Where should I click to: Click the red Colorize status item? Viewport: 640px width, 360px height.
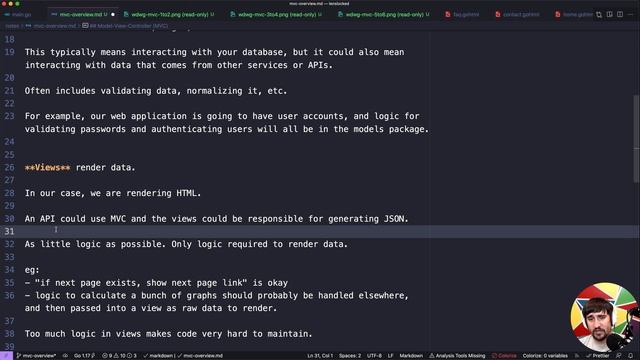(504, 356)
